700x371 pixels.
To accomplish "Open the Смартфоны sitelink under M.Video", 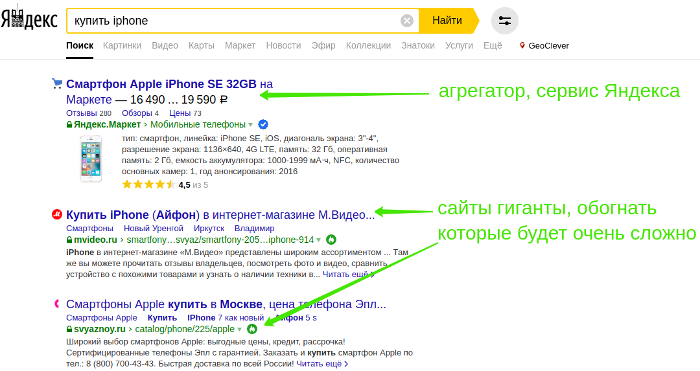I will (89, 228).
